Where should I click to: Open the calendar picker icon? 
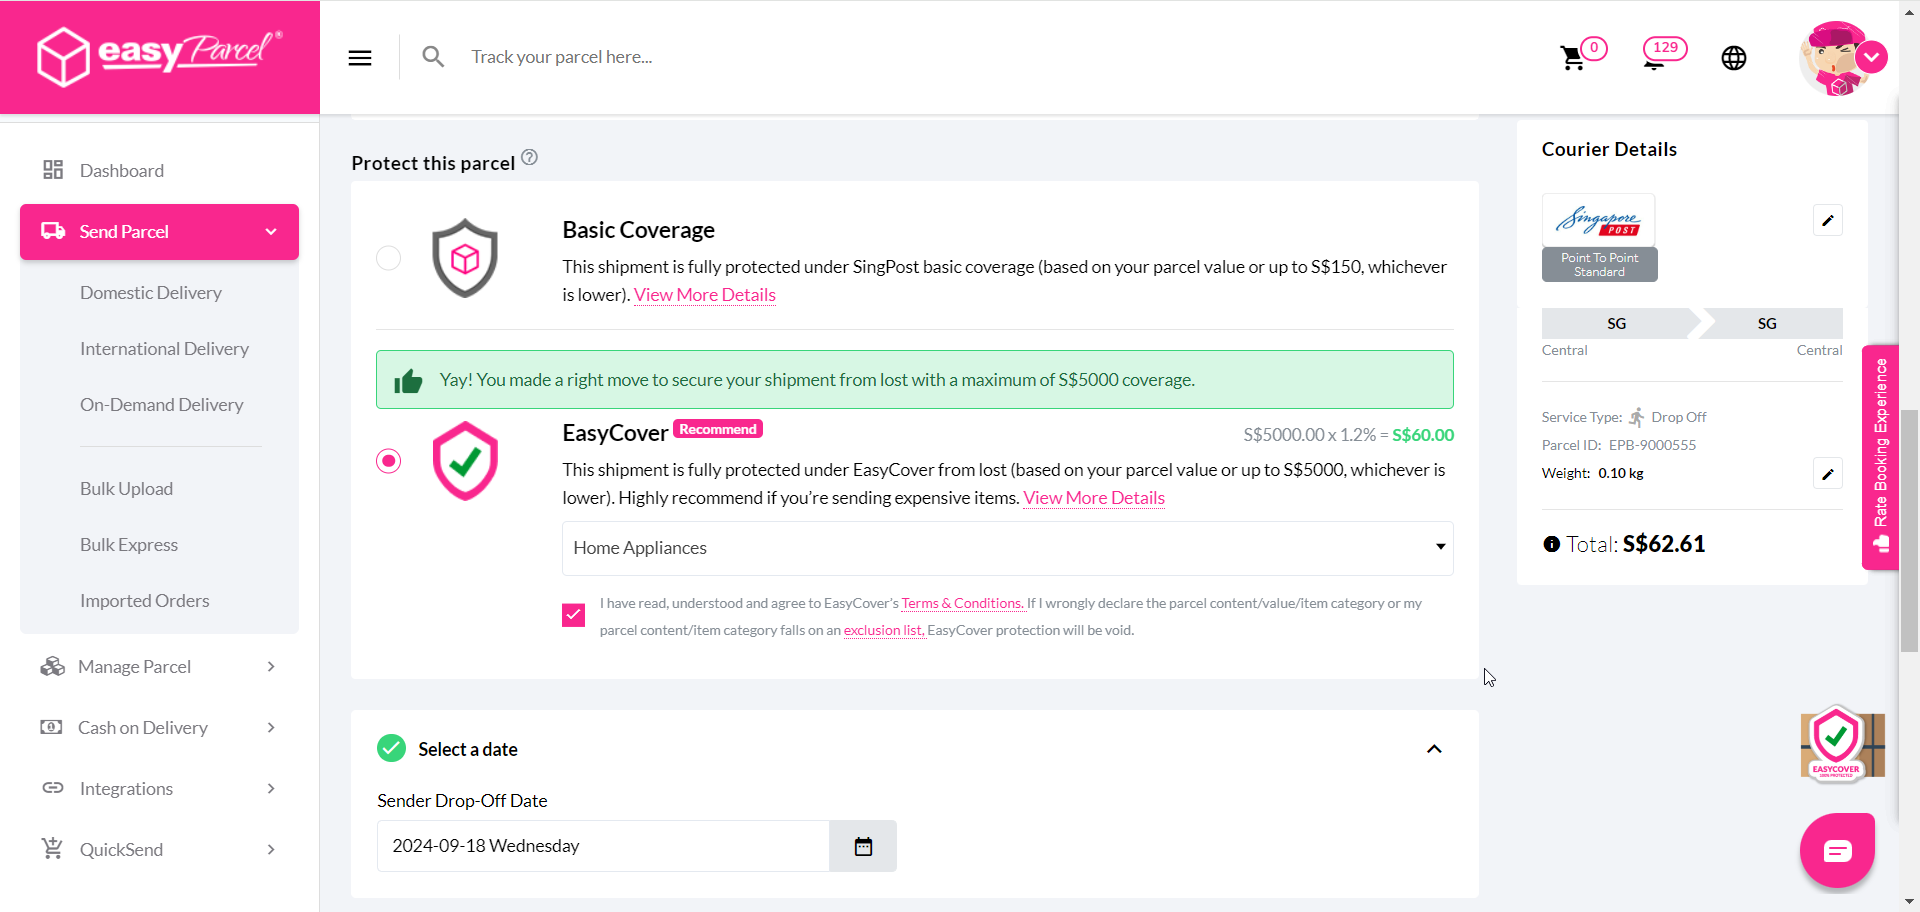coord(863,846)
